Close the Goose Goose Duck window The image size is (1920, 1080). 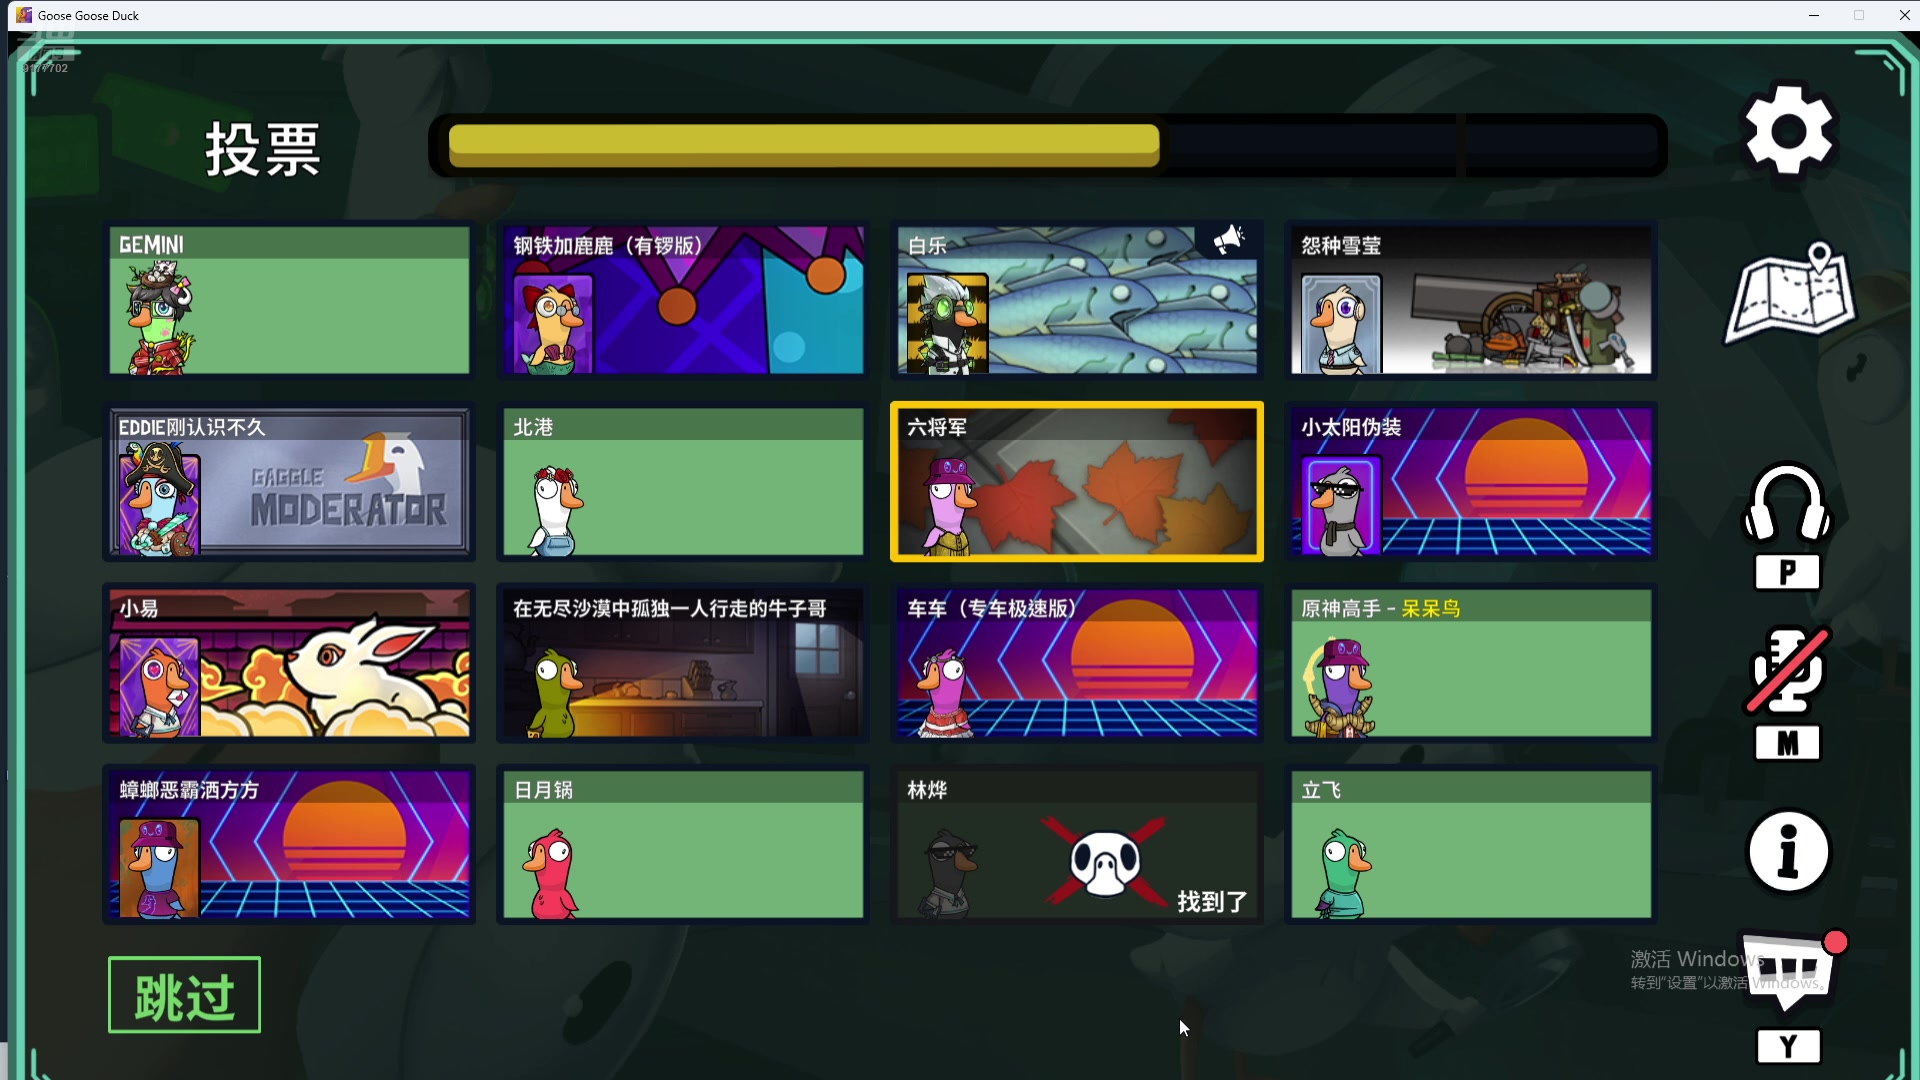[x=1904, y=15]
